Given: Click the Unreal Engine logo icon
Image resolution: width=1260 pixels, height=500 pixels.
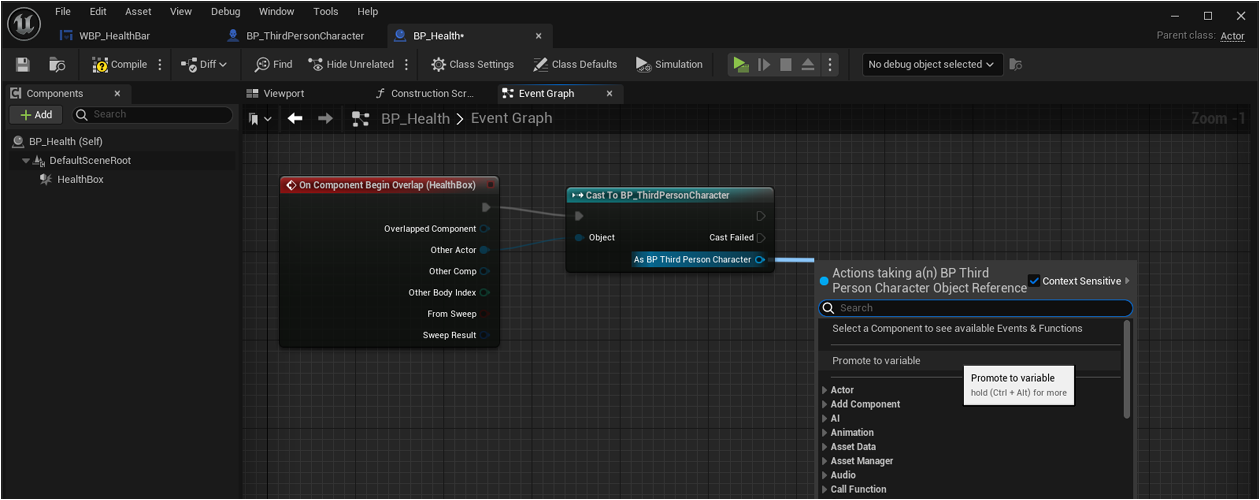Looking at the screenshot, I should tap(24, 22).
